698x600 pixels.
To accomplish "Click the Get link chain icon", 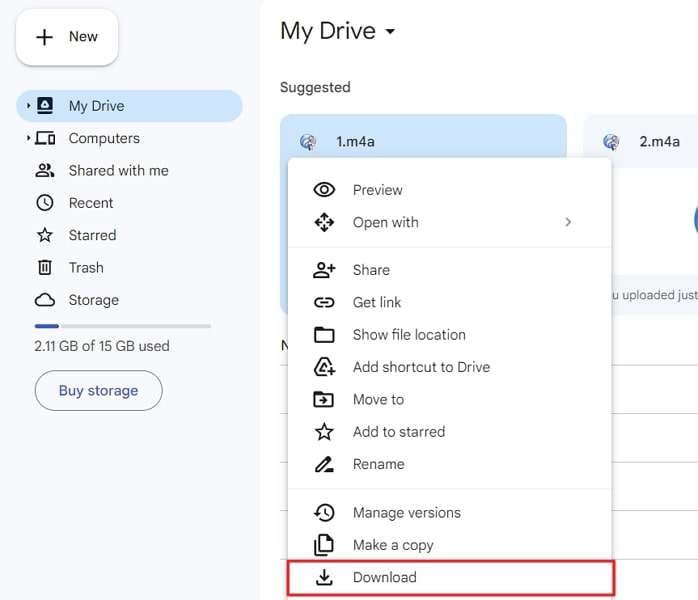I will [324, 302].
